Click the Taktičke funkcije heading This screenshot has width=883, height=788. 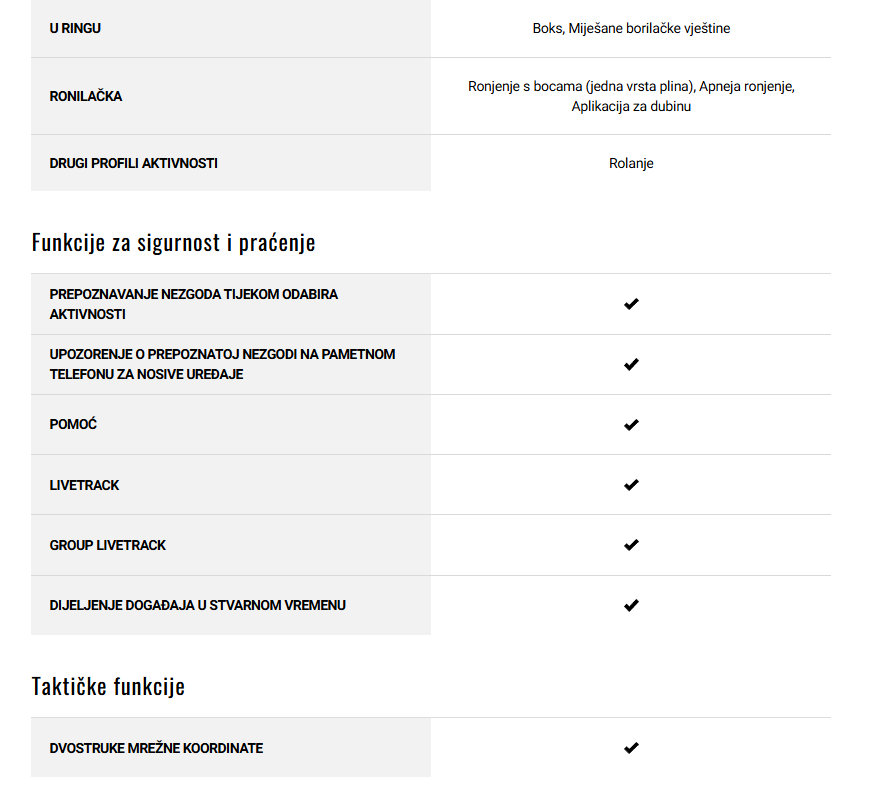(x=108, y=686)
